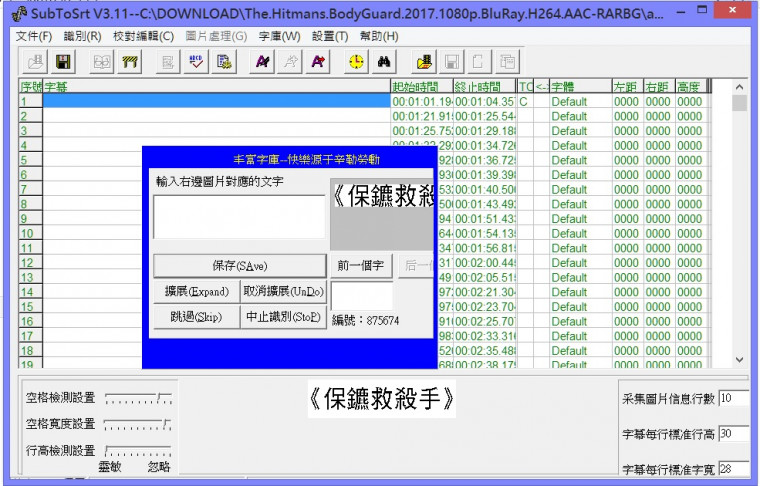The width and height of the screenshot is (760, 486).
Task: Click the subtitle list scroll up arrow
Action: [x=739, y=87]
